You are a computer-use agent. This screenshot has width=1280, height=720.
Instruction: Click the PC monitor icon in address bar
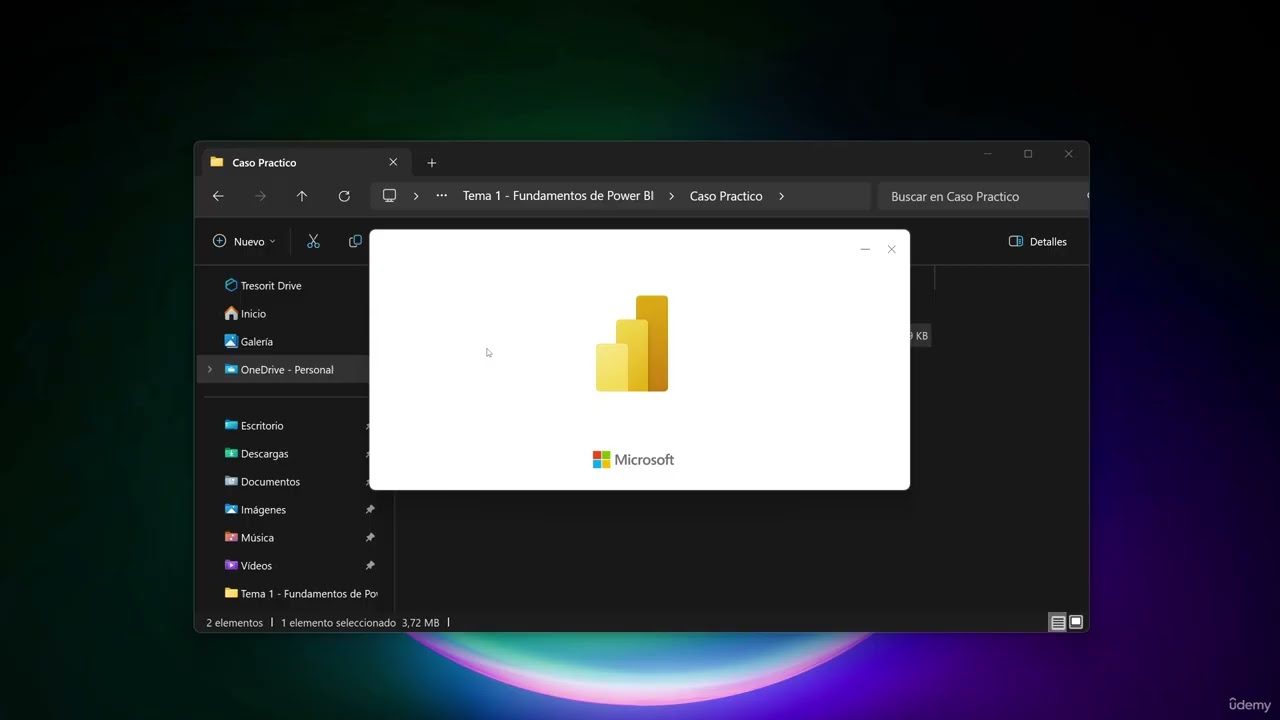click(390, 196)
